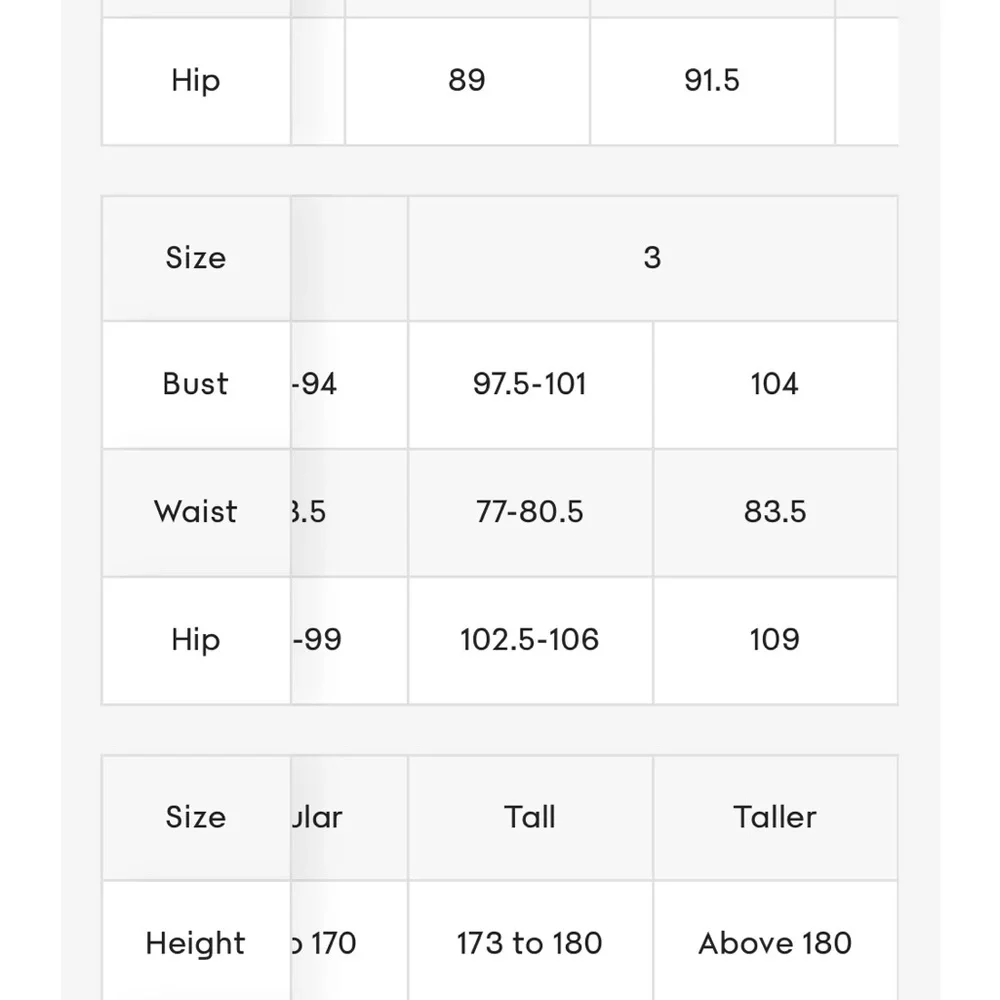Click the Size label in second table
Image resolution: width=1000 pixels, height=1000 pixels.
pyautogui.click(x=196, y=258)
